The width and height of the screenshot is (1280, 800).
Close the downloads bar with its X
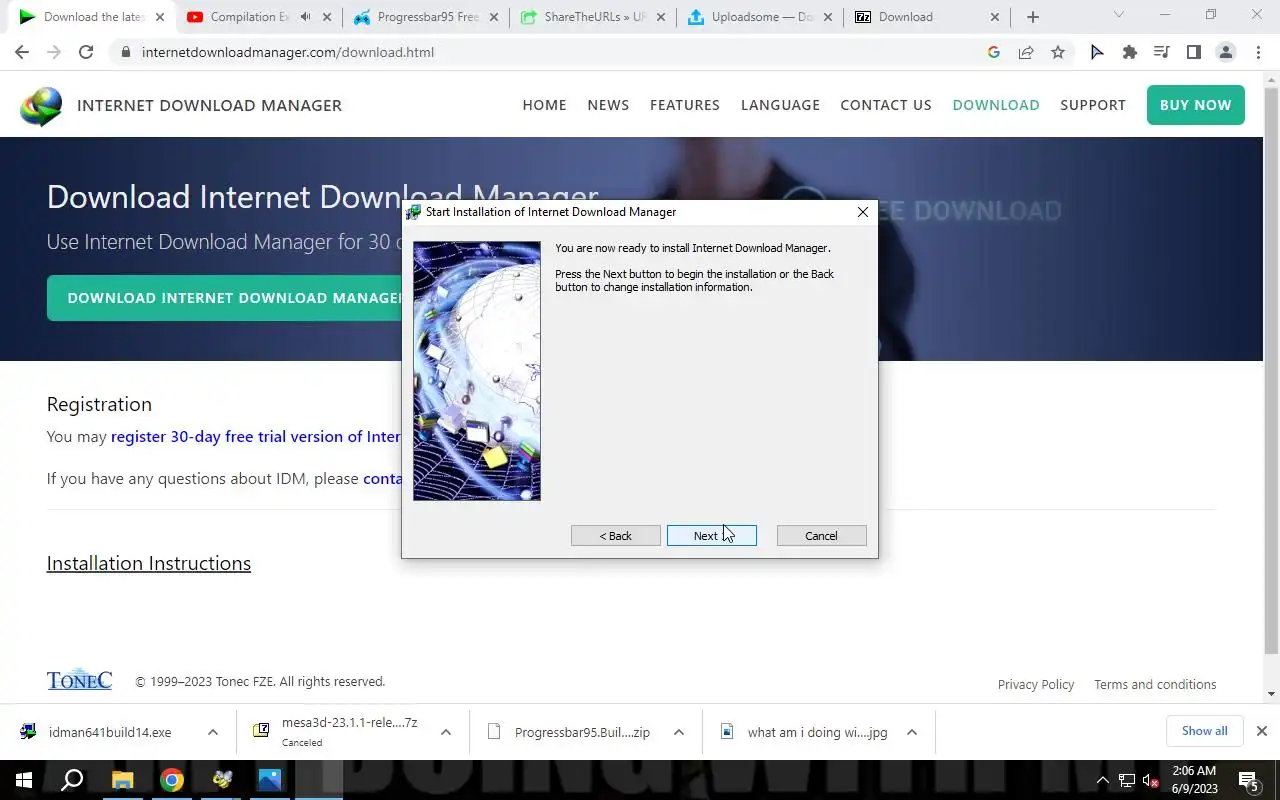pos(1262,731)
